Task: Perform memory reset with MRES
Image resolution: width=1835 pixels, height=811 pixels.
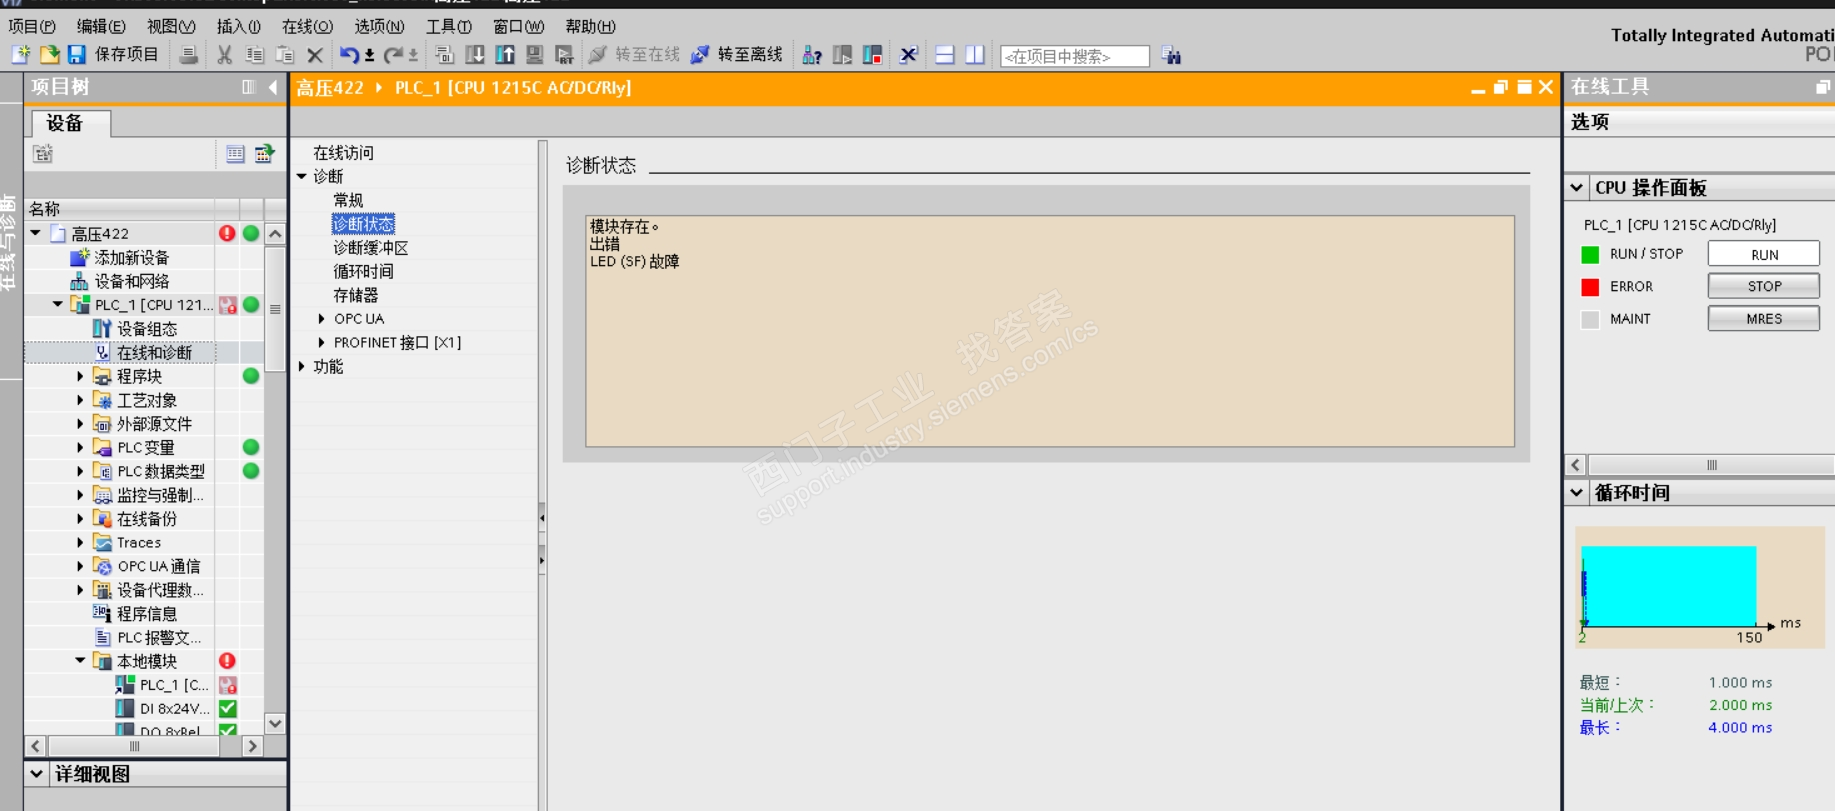Action: 1764,318
